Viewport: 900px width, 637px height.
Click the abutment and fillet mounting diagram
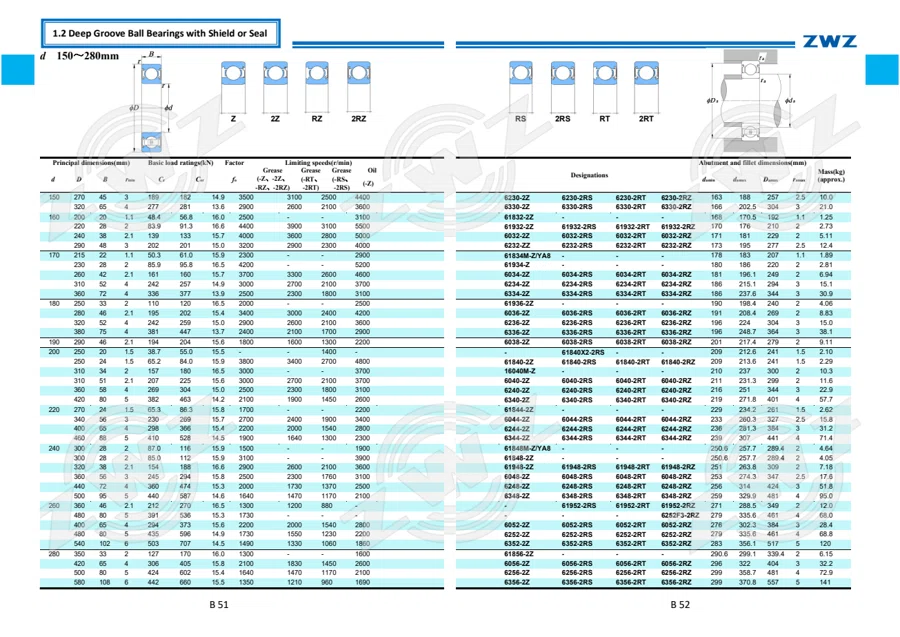coord(751,101)
